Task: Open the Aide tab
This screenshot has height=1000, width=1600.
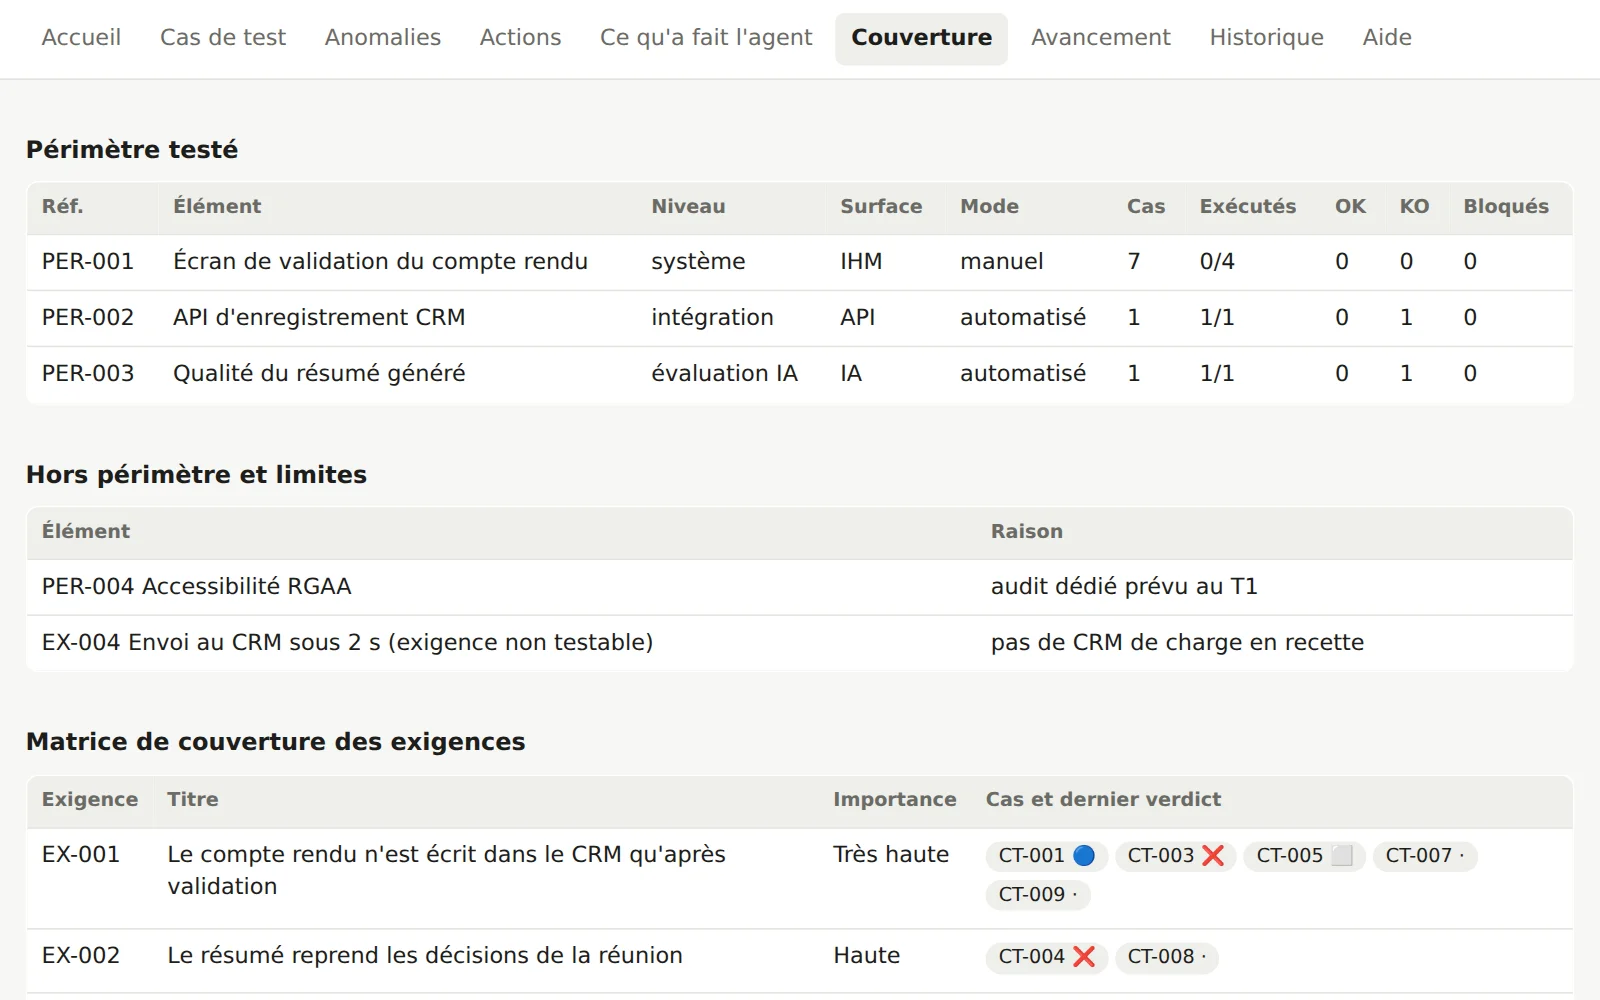Action: (x=1387, y=38)
